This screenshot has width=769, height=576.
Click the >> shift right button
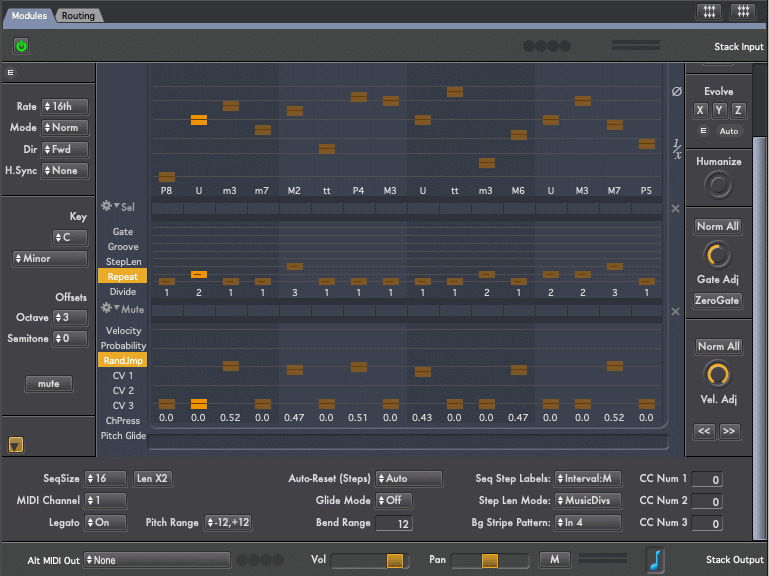(x=729, y=431)
